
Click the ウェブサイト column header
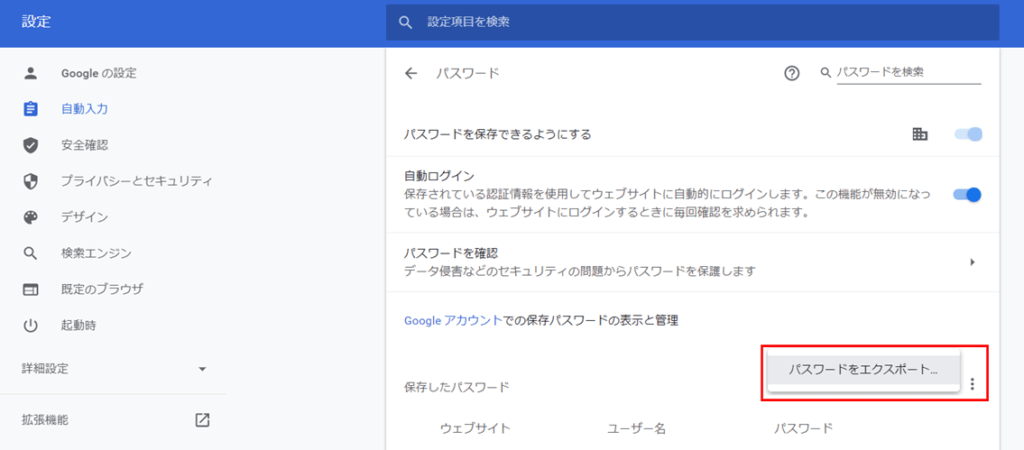click(475, 428)
